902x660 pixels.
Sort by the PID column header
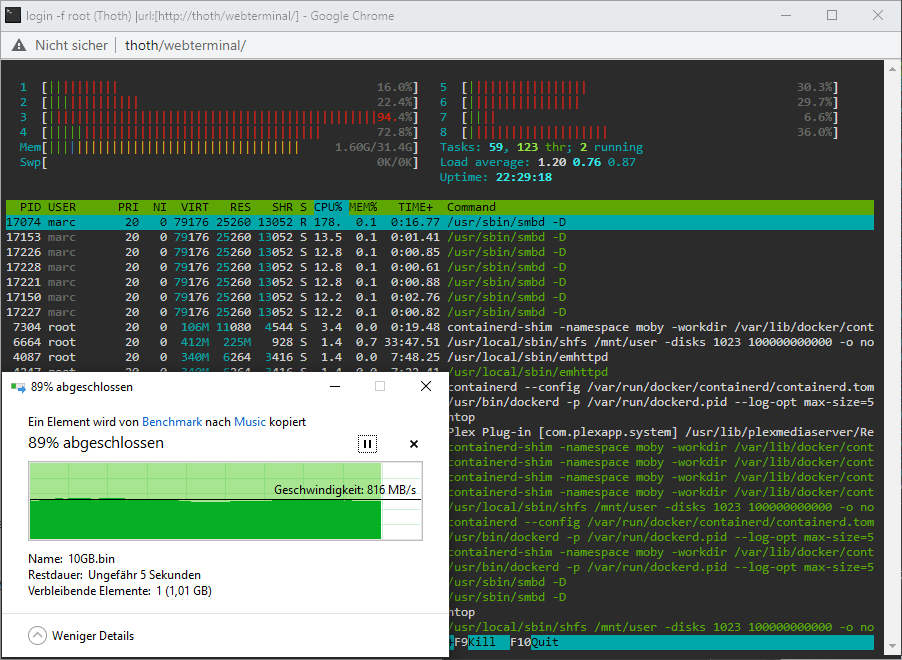click(30, 207)
